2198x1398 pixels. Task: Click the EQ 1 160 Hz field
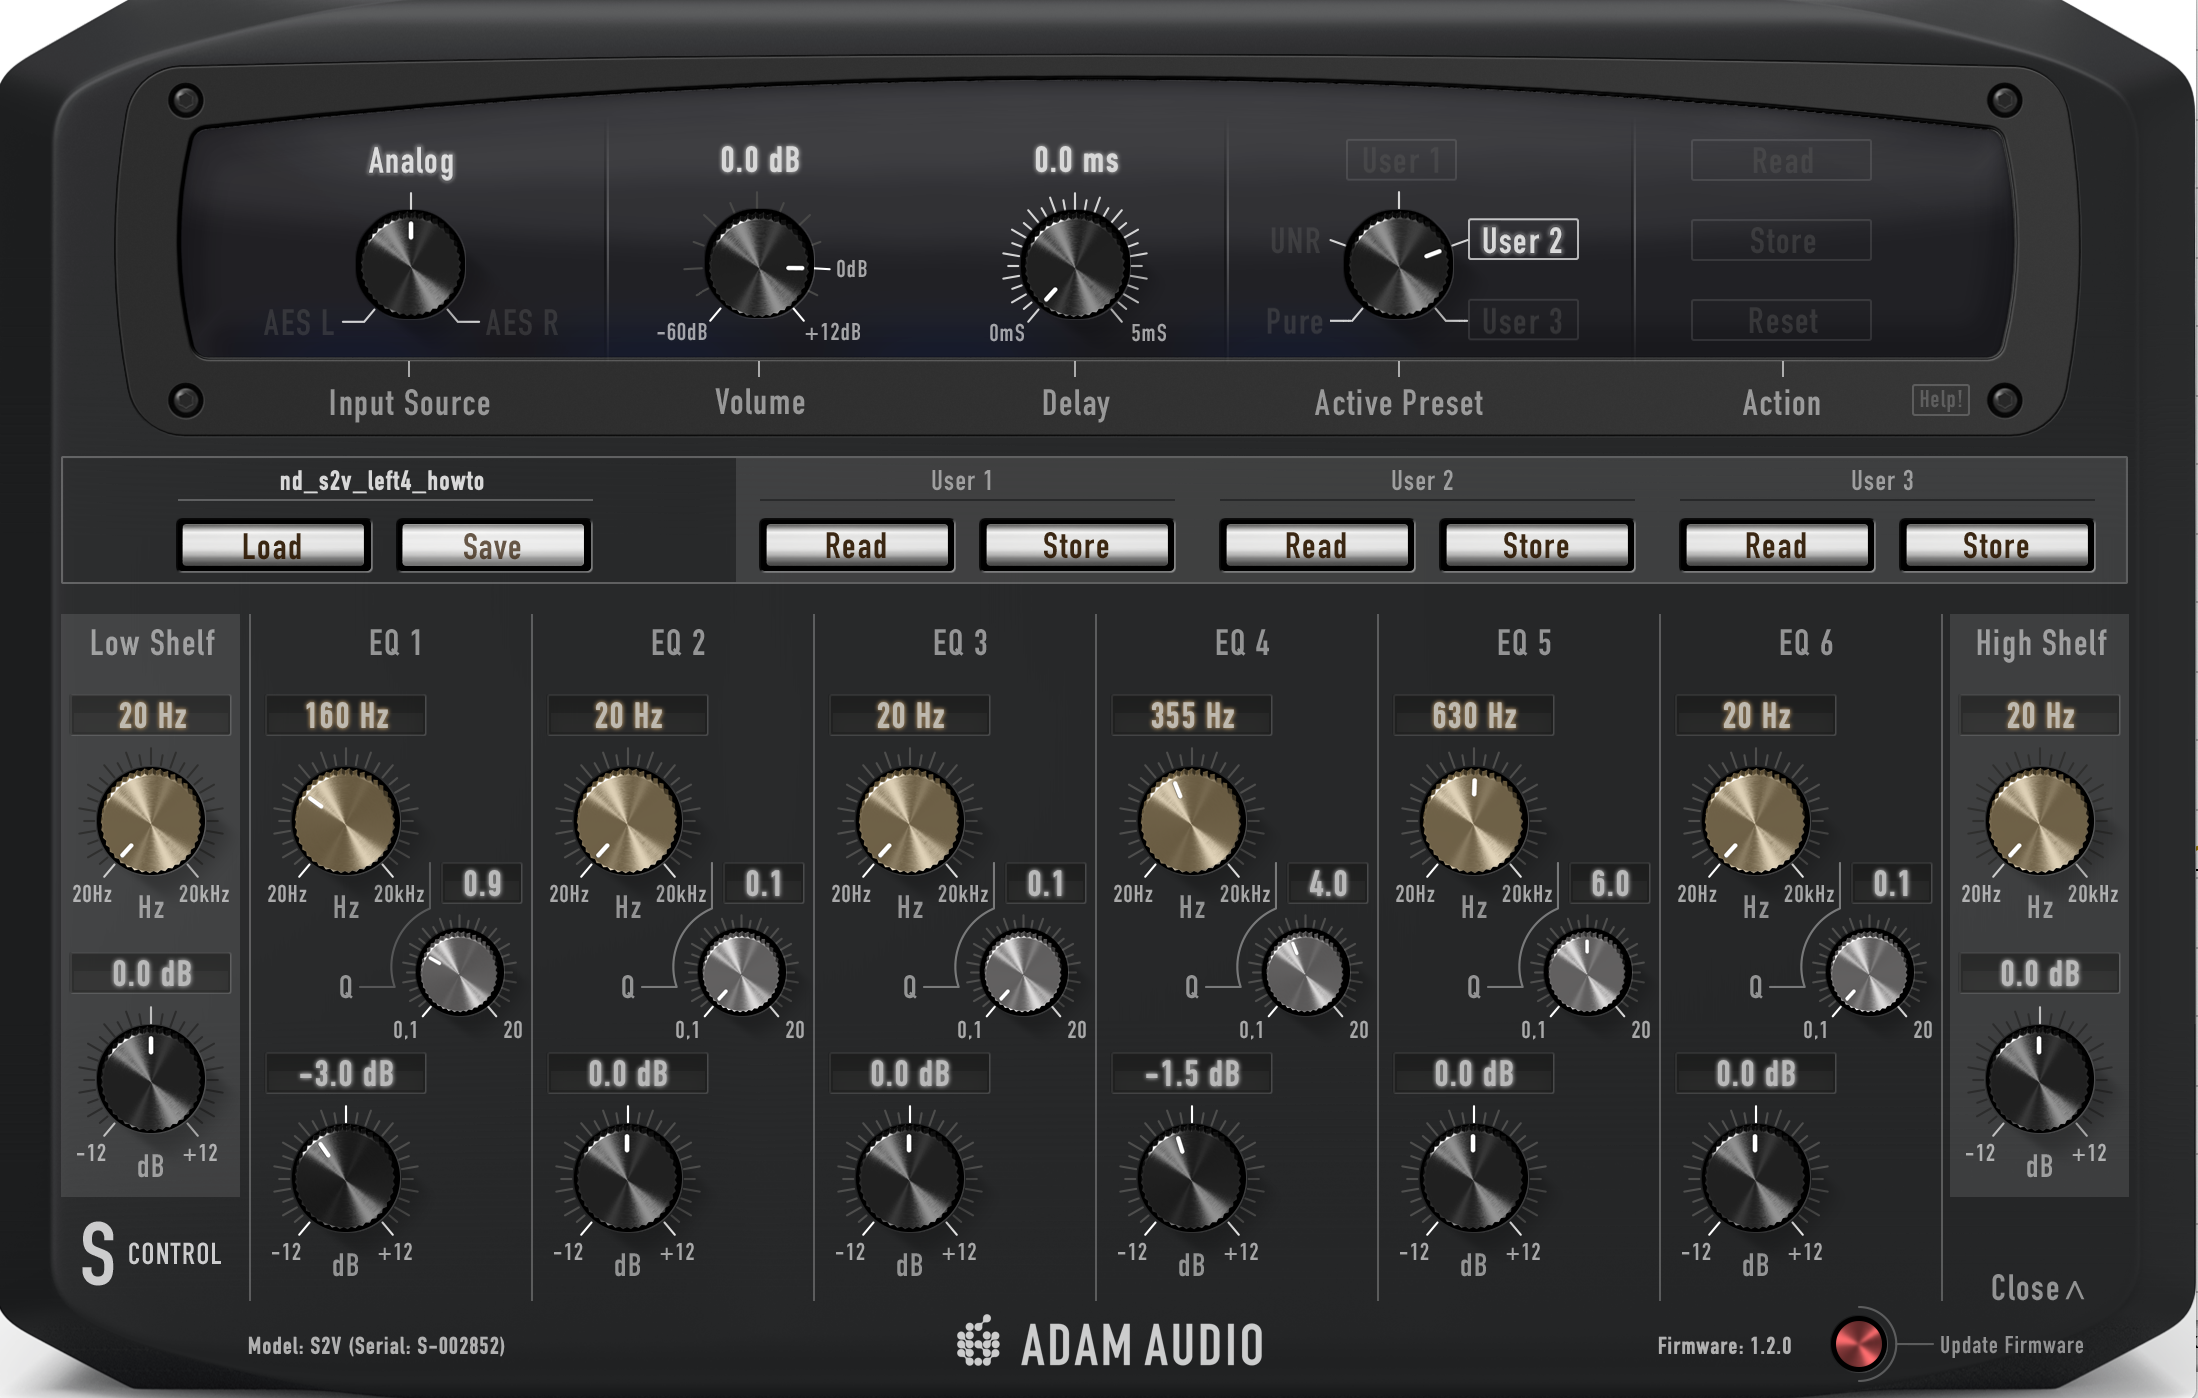pos(346,716)
